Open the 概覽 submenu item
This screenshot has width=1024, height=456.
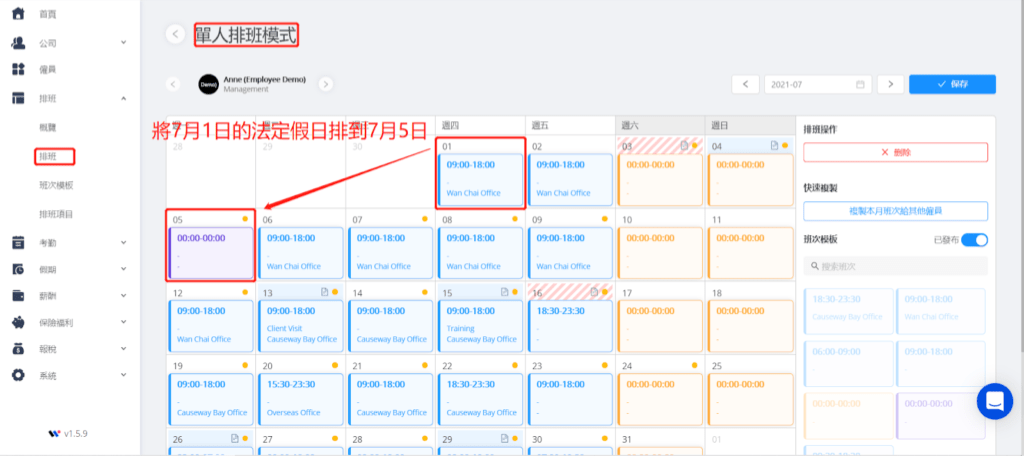point(47,127)
